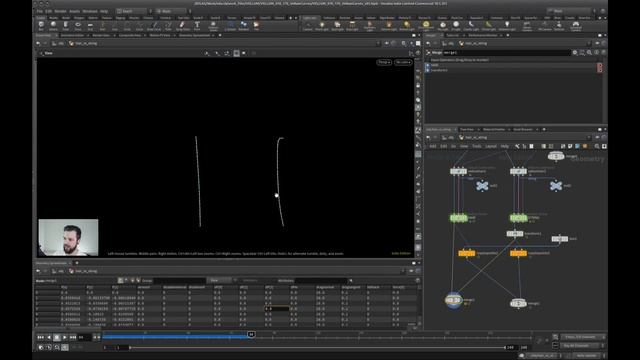The height and width of the screenshot is (360, 640).
Task: Open the spreadsheet View dropdown
Action: pos(220,280)
